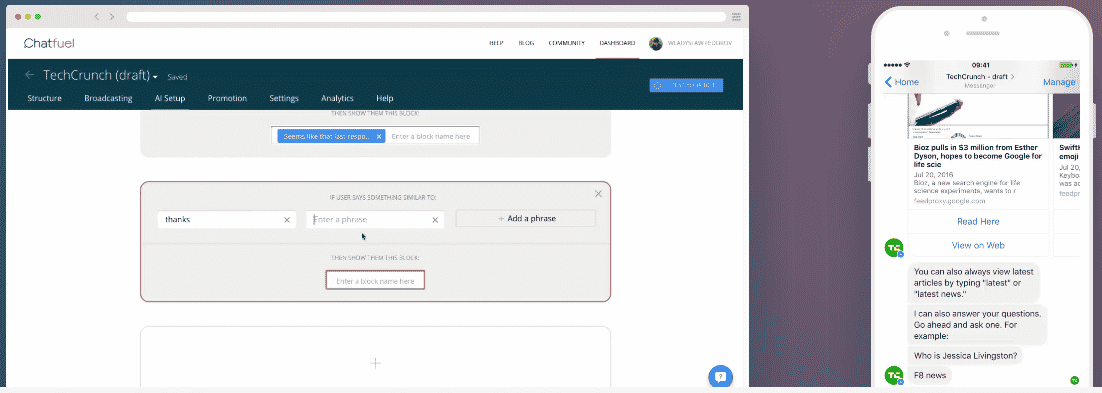This screenshot has height=393, width=1102.
Task: Click DASHBOARD in the top header
Action: [x=617, y=44]
